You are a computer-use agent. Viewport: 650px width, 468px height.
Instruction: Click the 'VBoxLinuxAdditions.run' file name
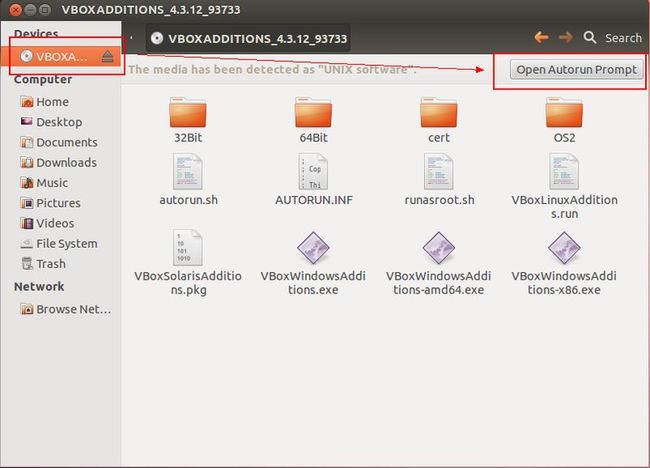coord(564,206)
